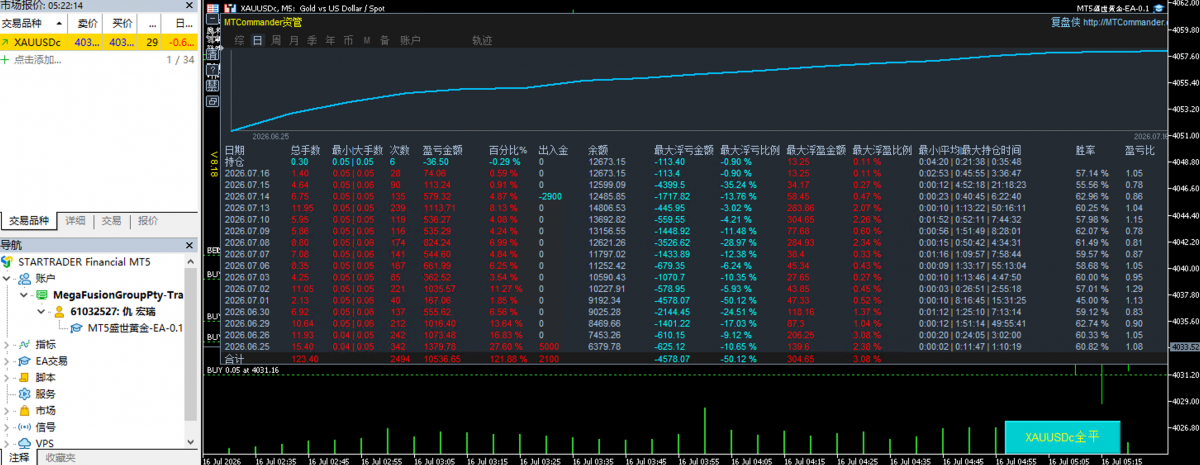
Task: Click the minus collapse panel icon
Action: click(x=213, y=19)
